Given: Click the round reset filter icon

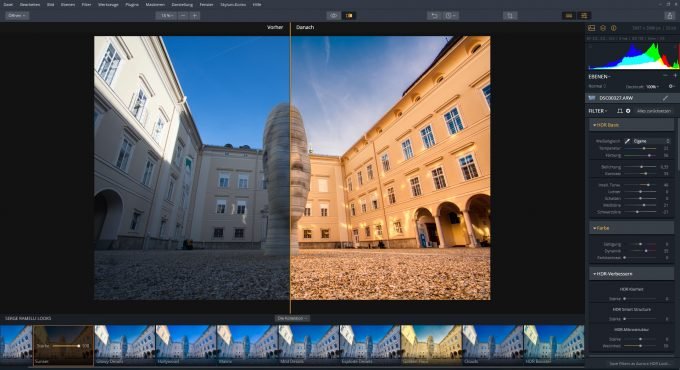Looking at the screenshot, I should (628, 111).
